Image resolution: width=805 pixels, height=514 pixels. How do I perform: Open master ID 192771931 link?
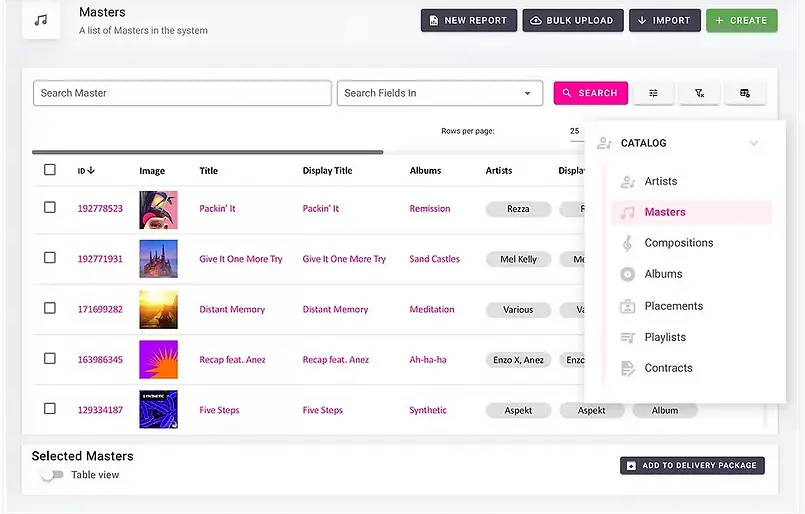pyautogui.click(x=100, y=259)
